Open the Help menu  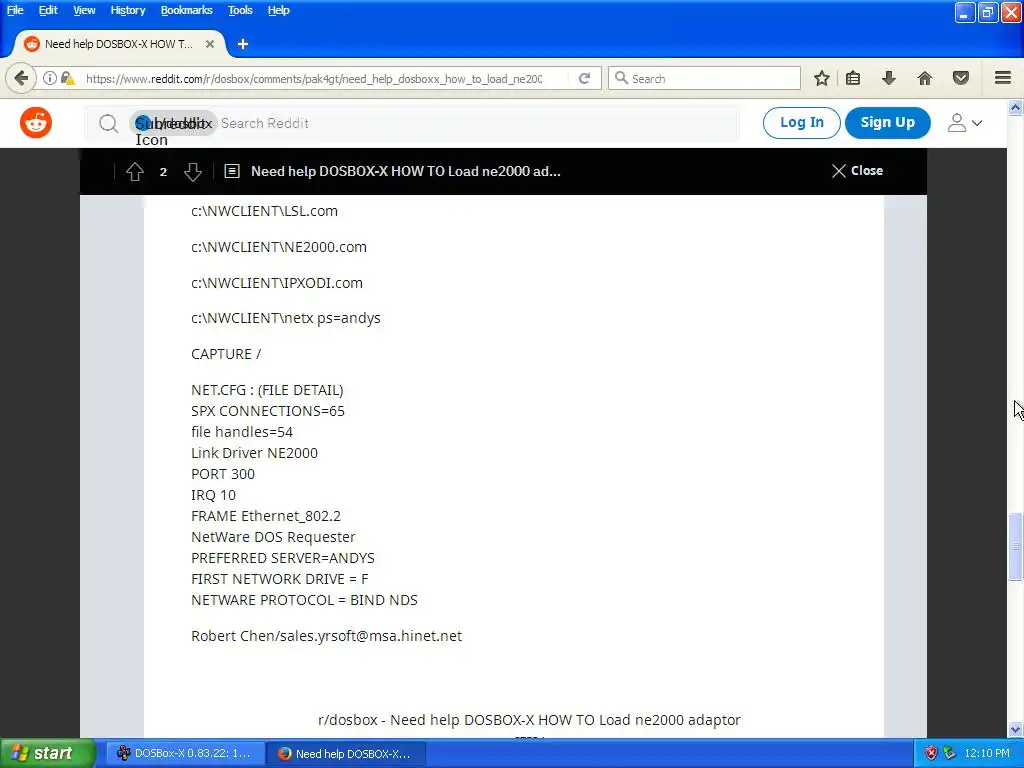coord(278,10)
